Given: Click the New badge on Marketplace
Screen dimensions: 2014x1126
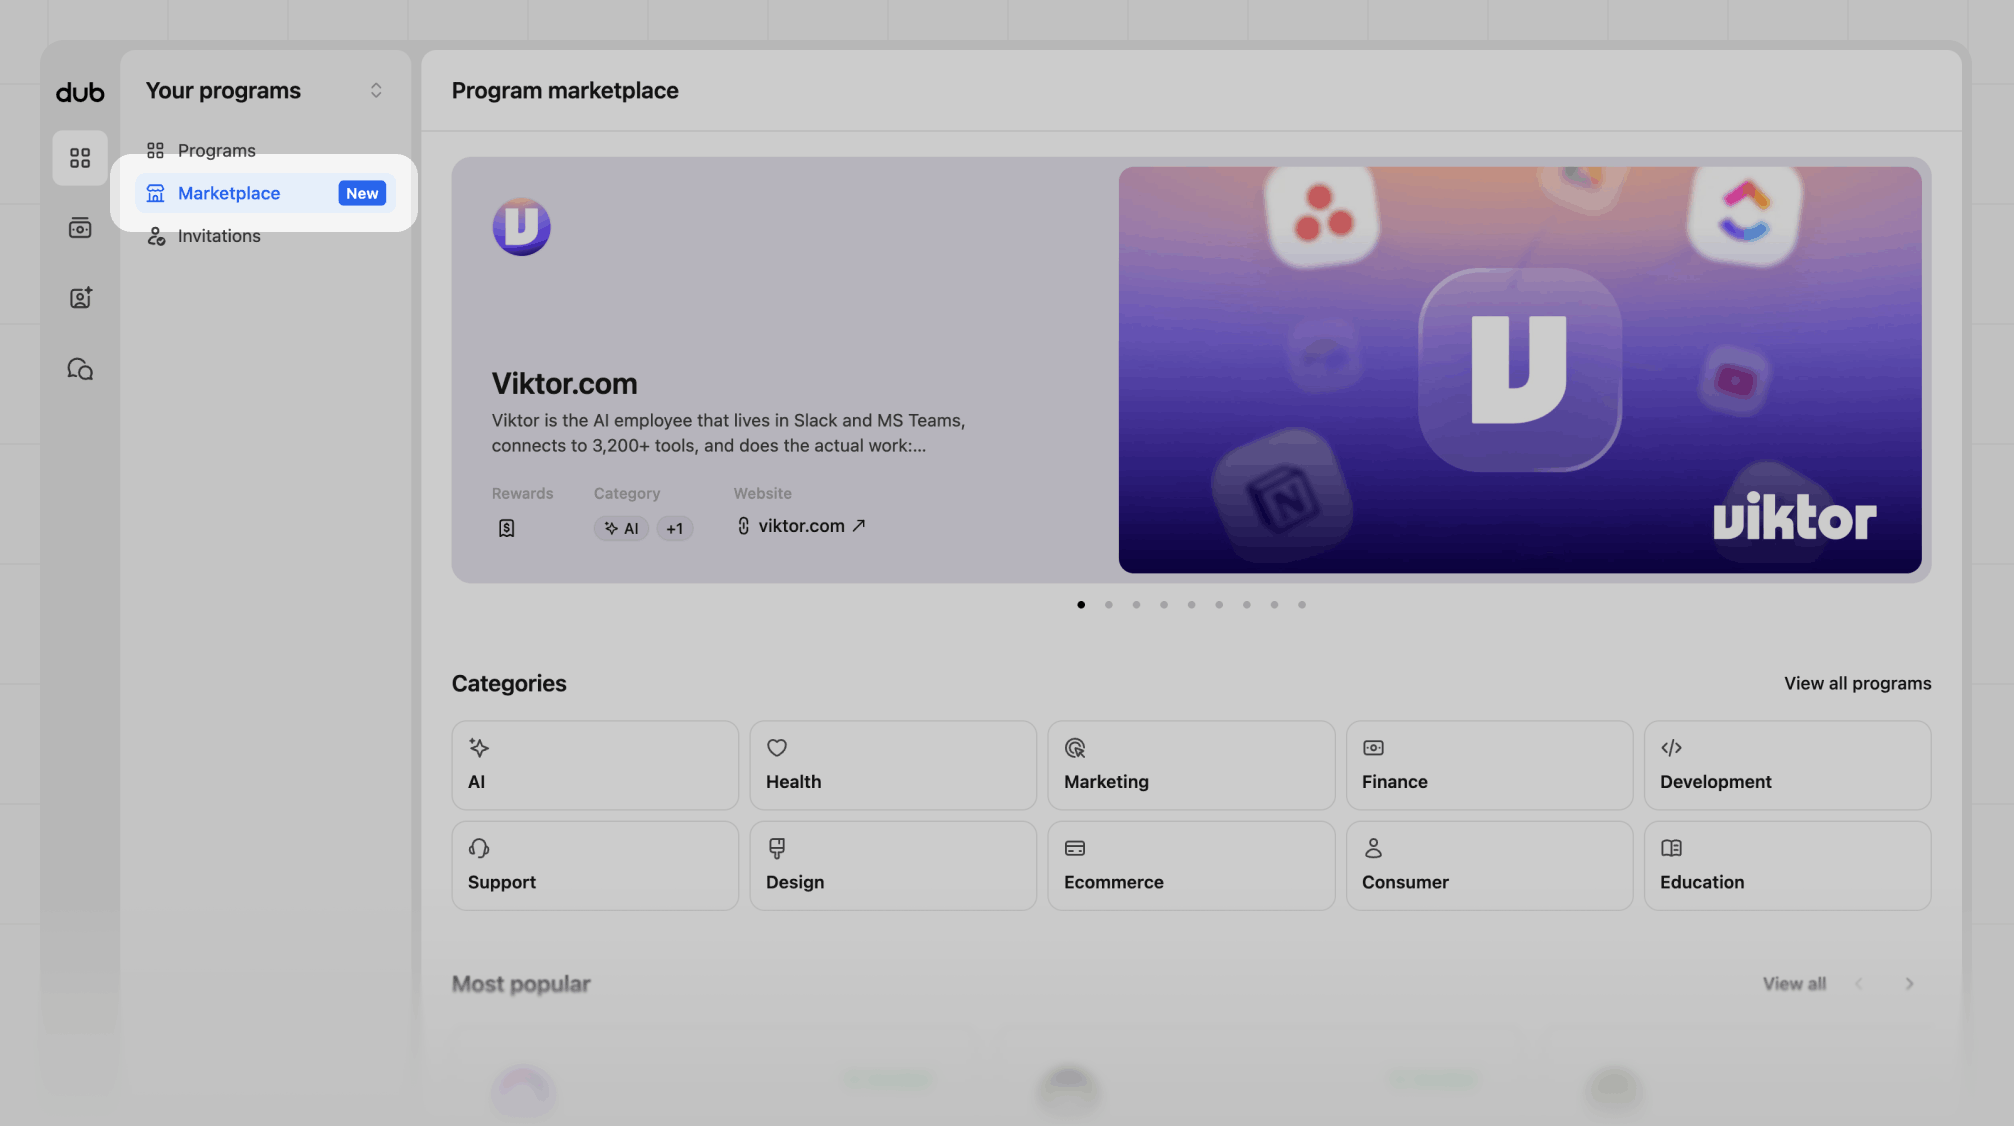Looking at the screenshot, I should click(362, 193).
